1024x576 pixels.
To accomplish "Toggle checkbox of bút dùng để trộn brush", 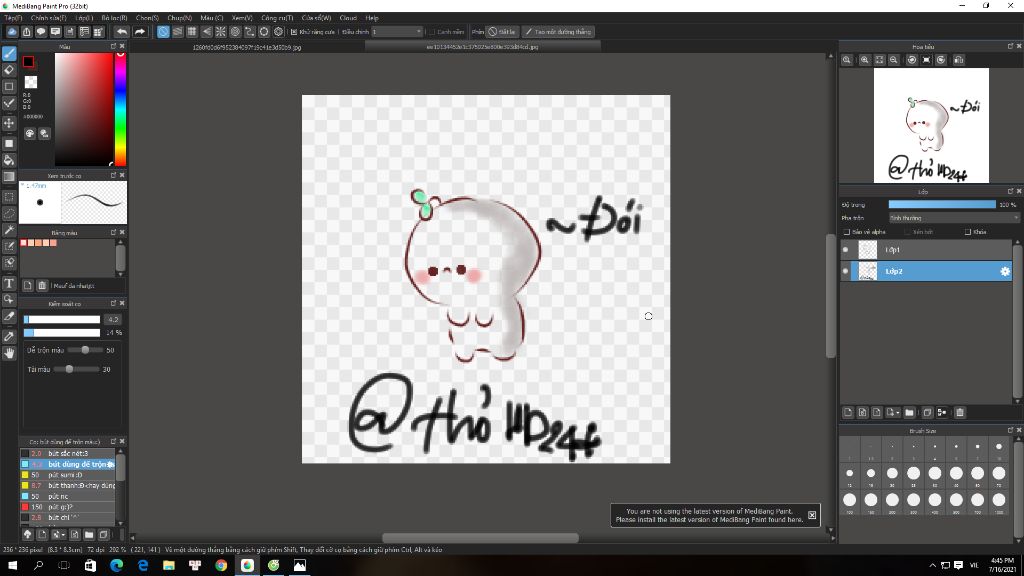I will click(25, 464).
